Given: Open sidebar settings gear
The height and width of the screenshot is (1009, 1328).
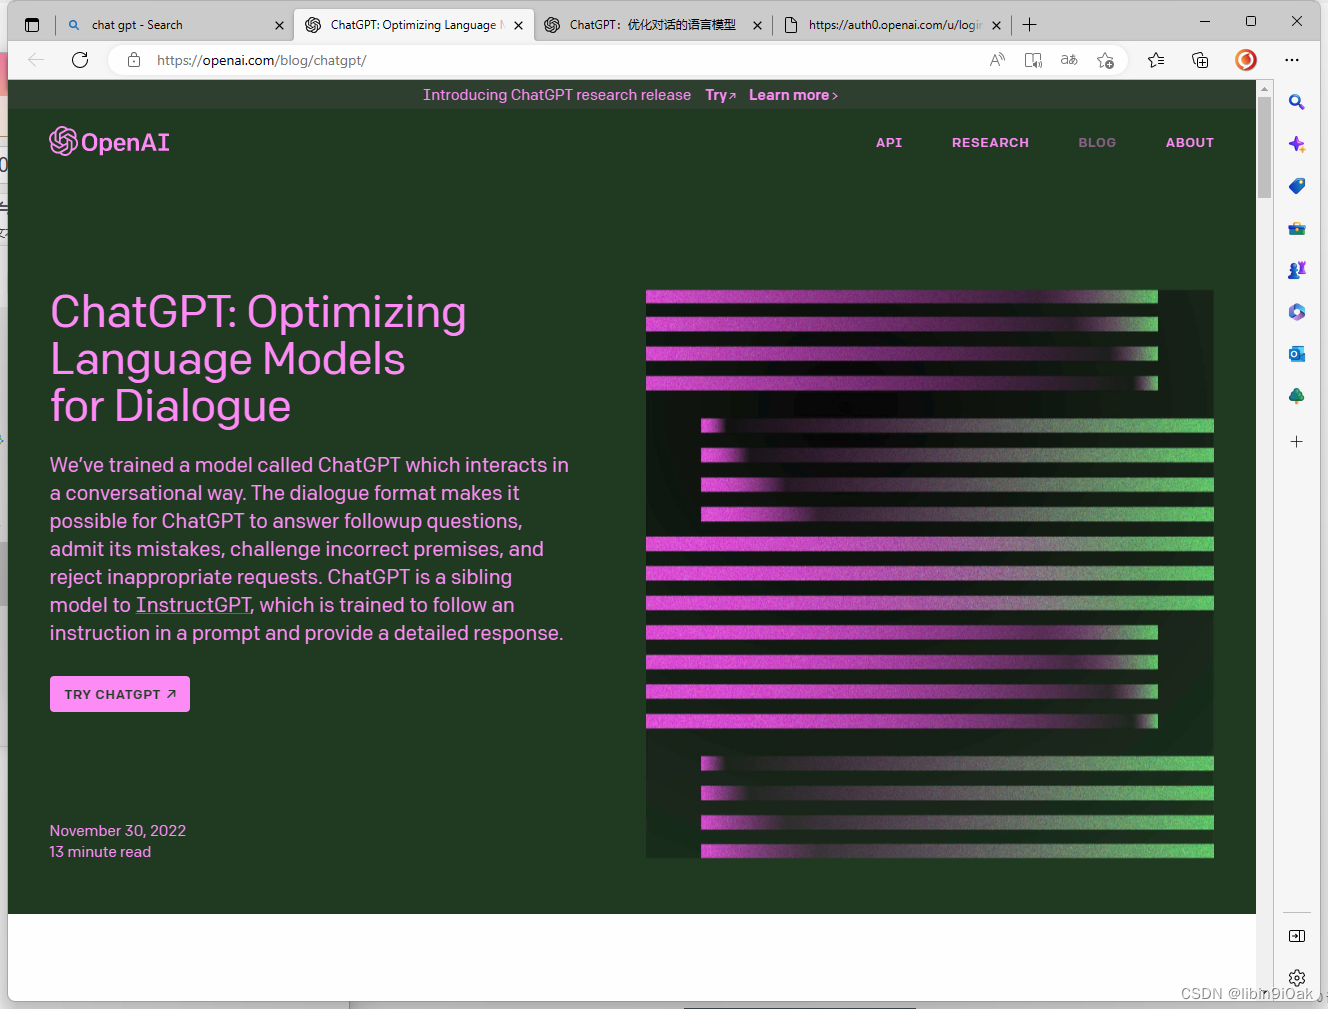Looking at the screenshot, I should (x=1297, y=977).
